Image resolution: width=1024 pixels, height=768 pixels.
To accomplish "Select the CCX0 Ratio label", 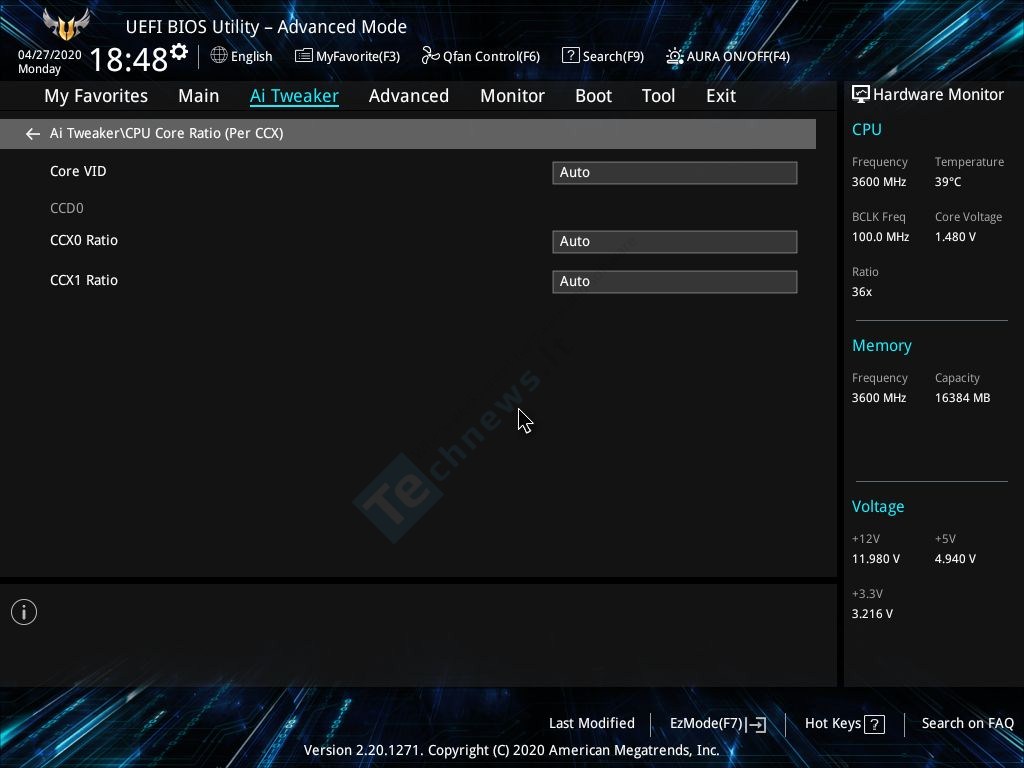I will click(x=84, y=240).
